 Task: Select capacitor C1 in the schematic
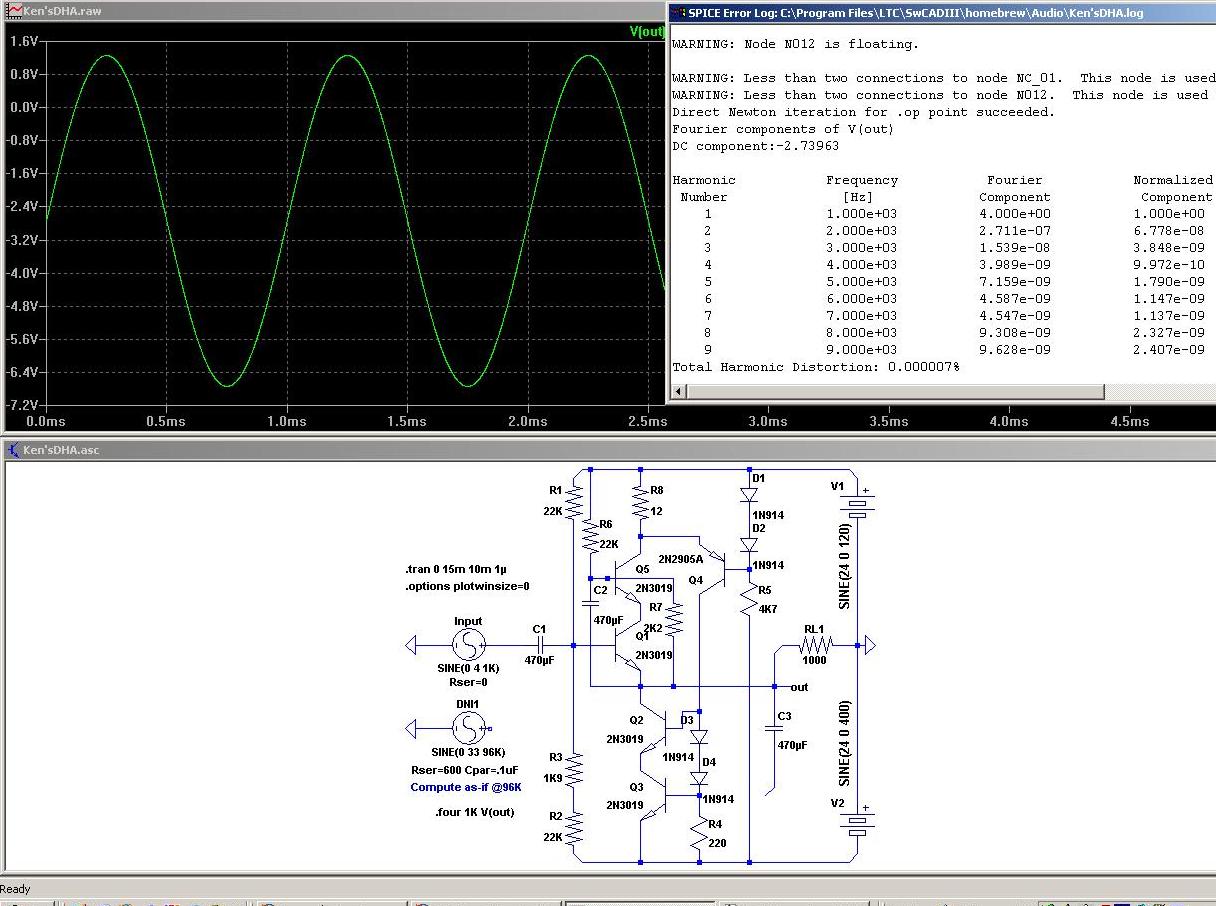[x=540, y=645]
